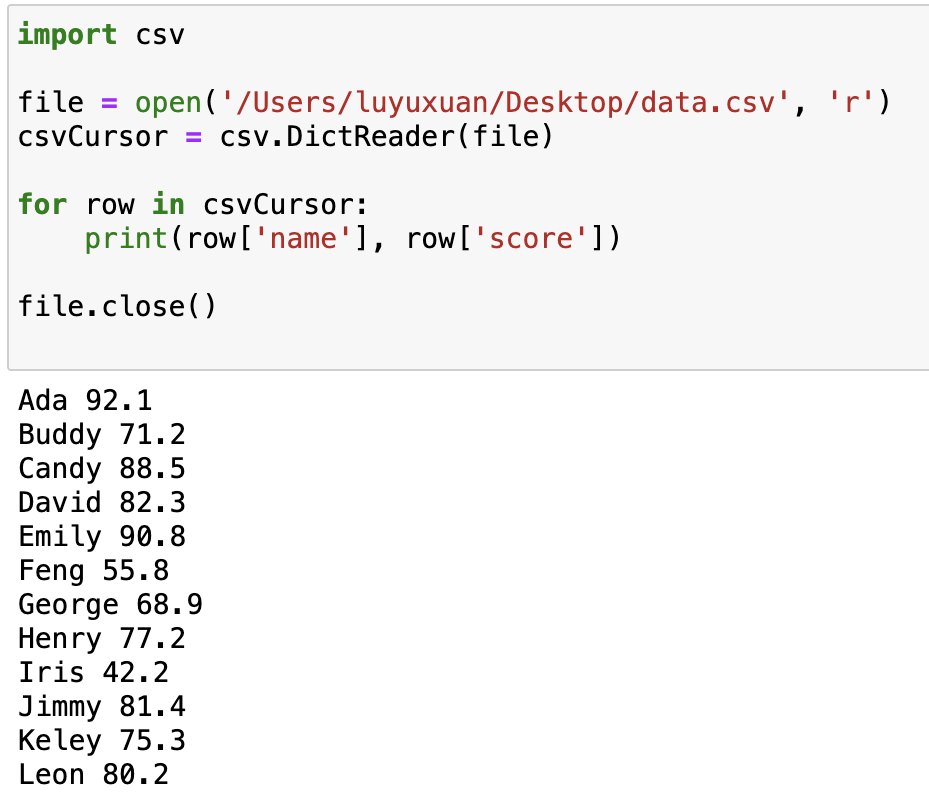Click output line Emily 90.8
The width and height of the screenshot is (929, 798).
pyautogui.click(x=102, y=537)
